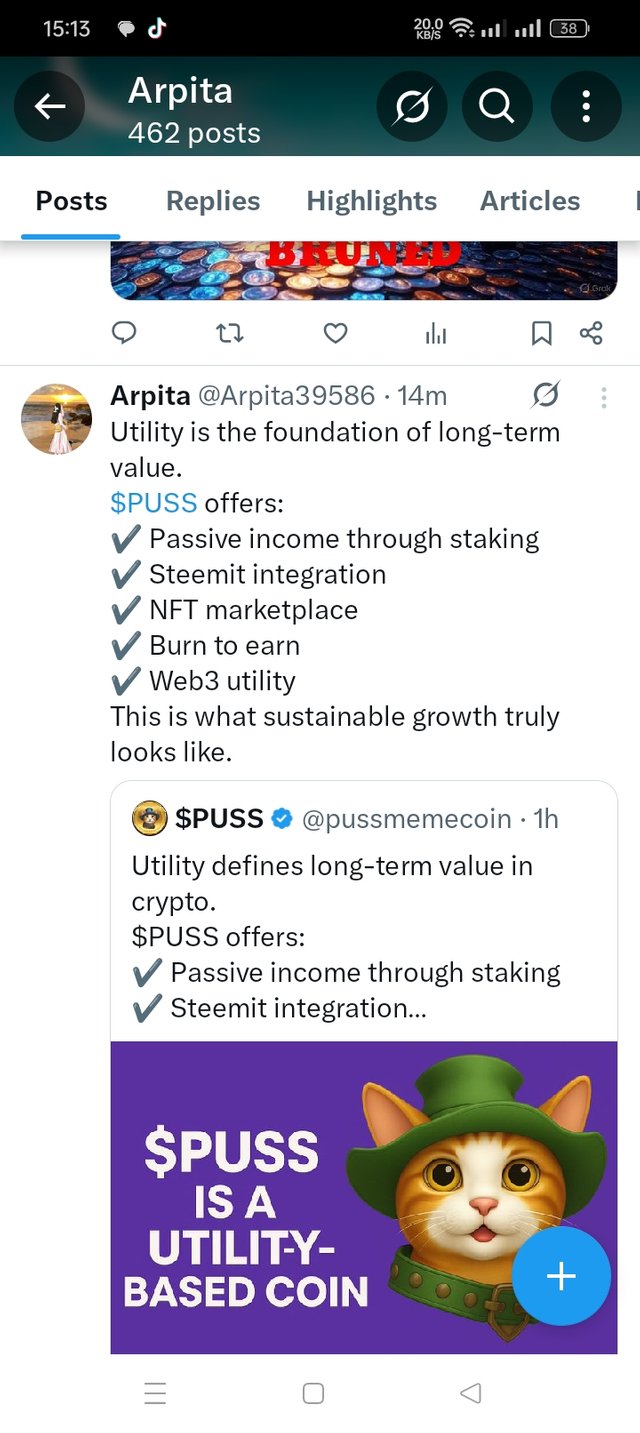This screenshot has width=640, height=1433.
Task: Share the post via share icon
Action: 591,333
